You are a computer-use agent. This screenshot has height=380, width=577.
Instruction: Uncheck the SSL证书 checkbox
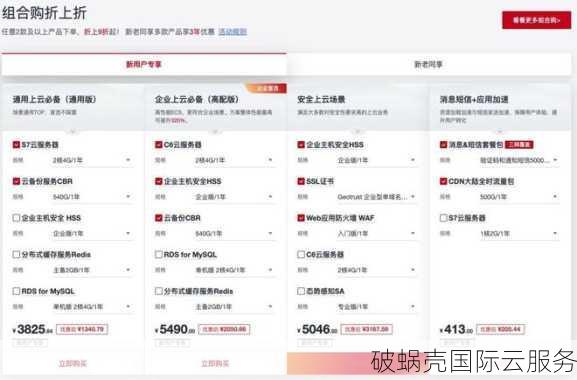tap(301, 181)
